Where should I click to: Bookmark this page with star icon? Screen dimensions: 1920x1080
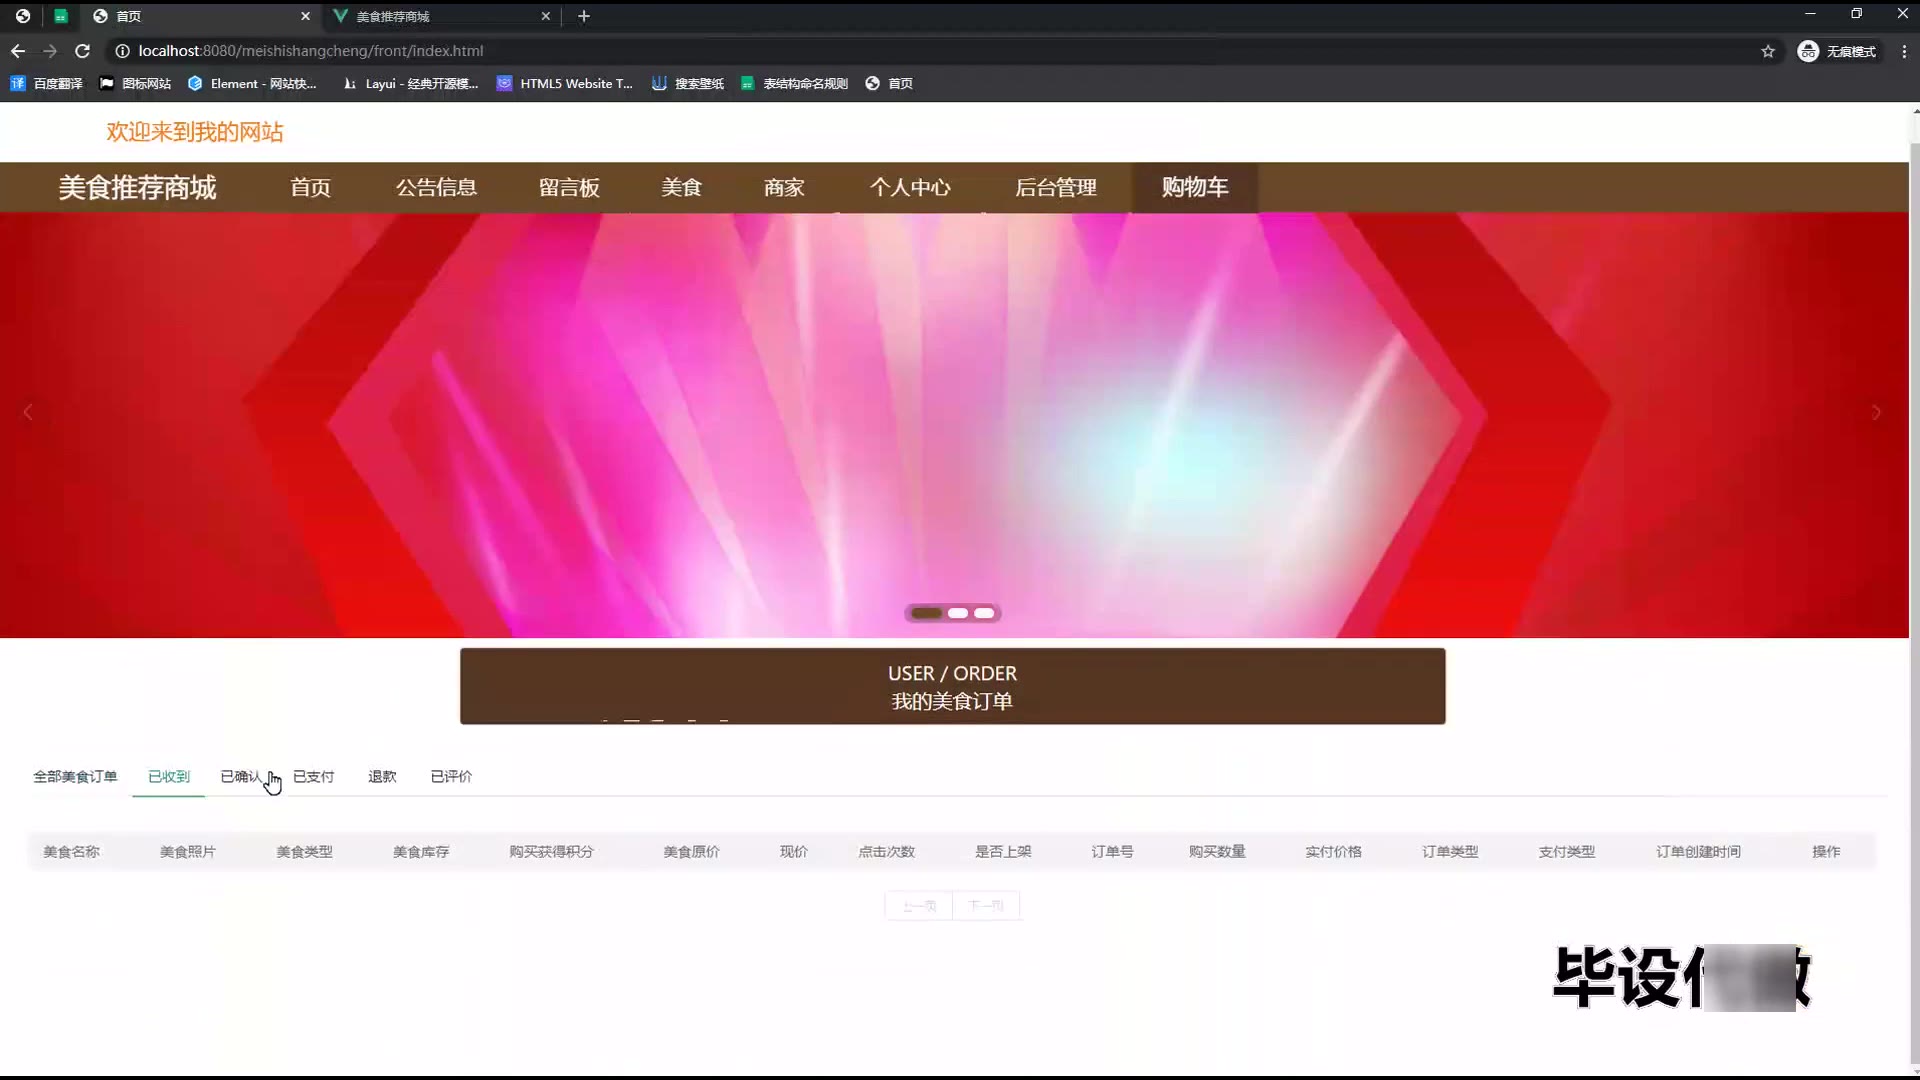pos(1768,51)
